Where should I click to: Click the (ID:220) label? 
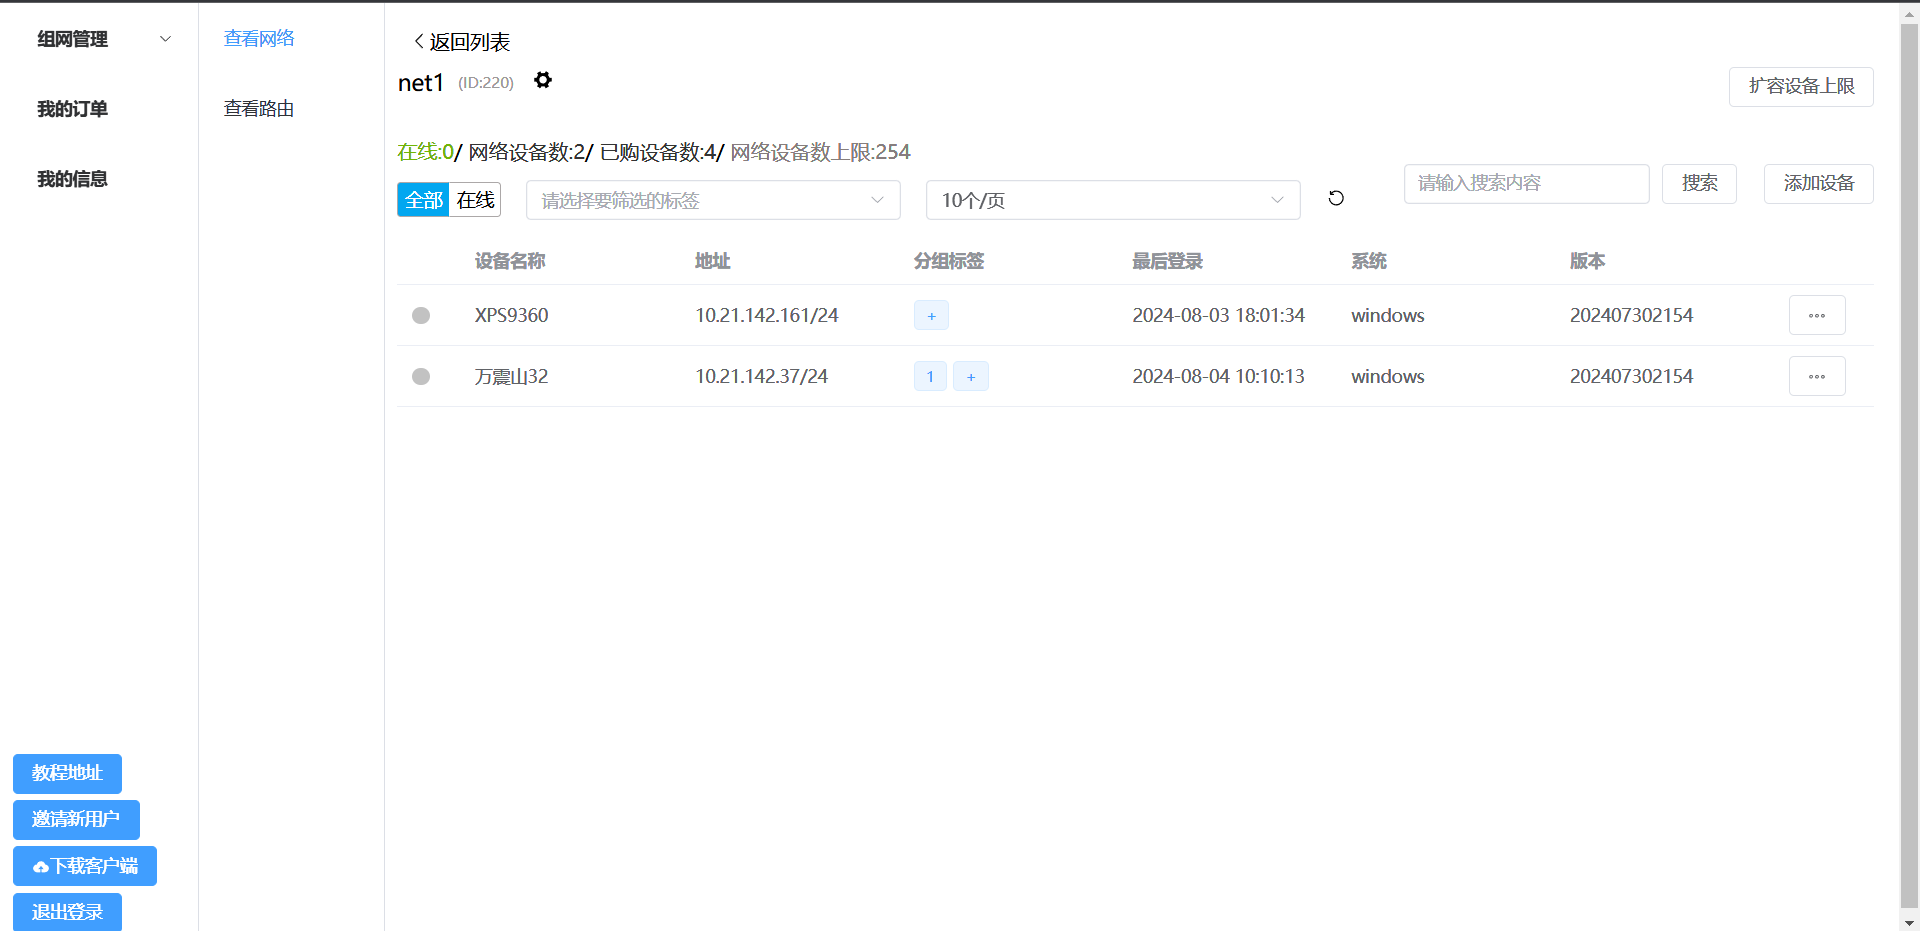pyautogui.click(x=486, y=82)
